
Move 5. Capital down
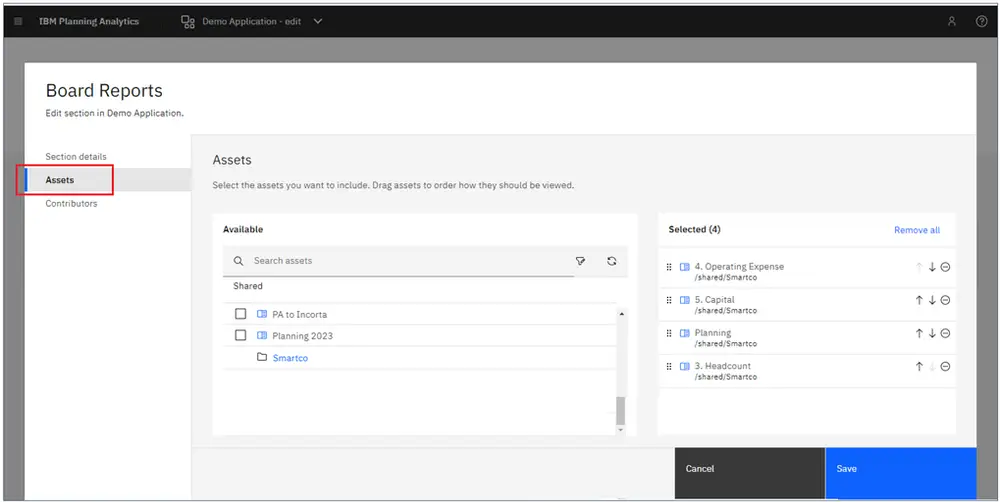point(932,300)
